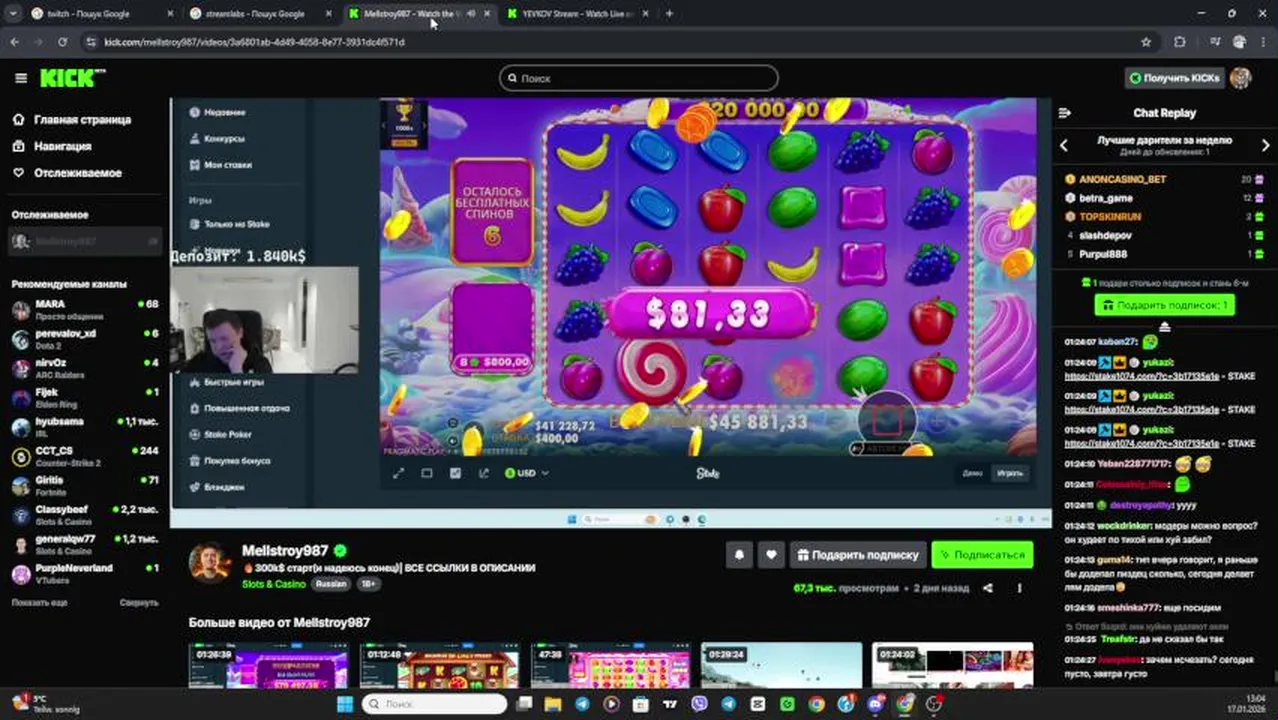Open the browser extensions icon

(1180, 42)
